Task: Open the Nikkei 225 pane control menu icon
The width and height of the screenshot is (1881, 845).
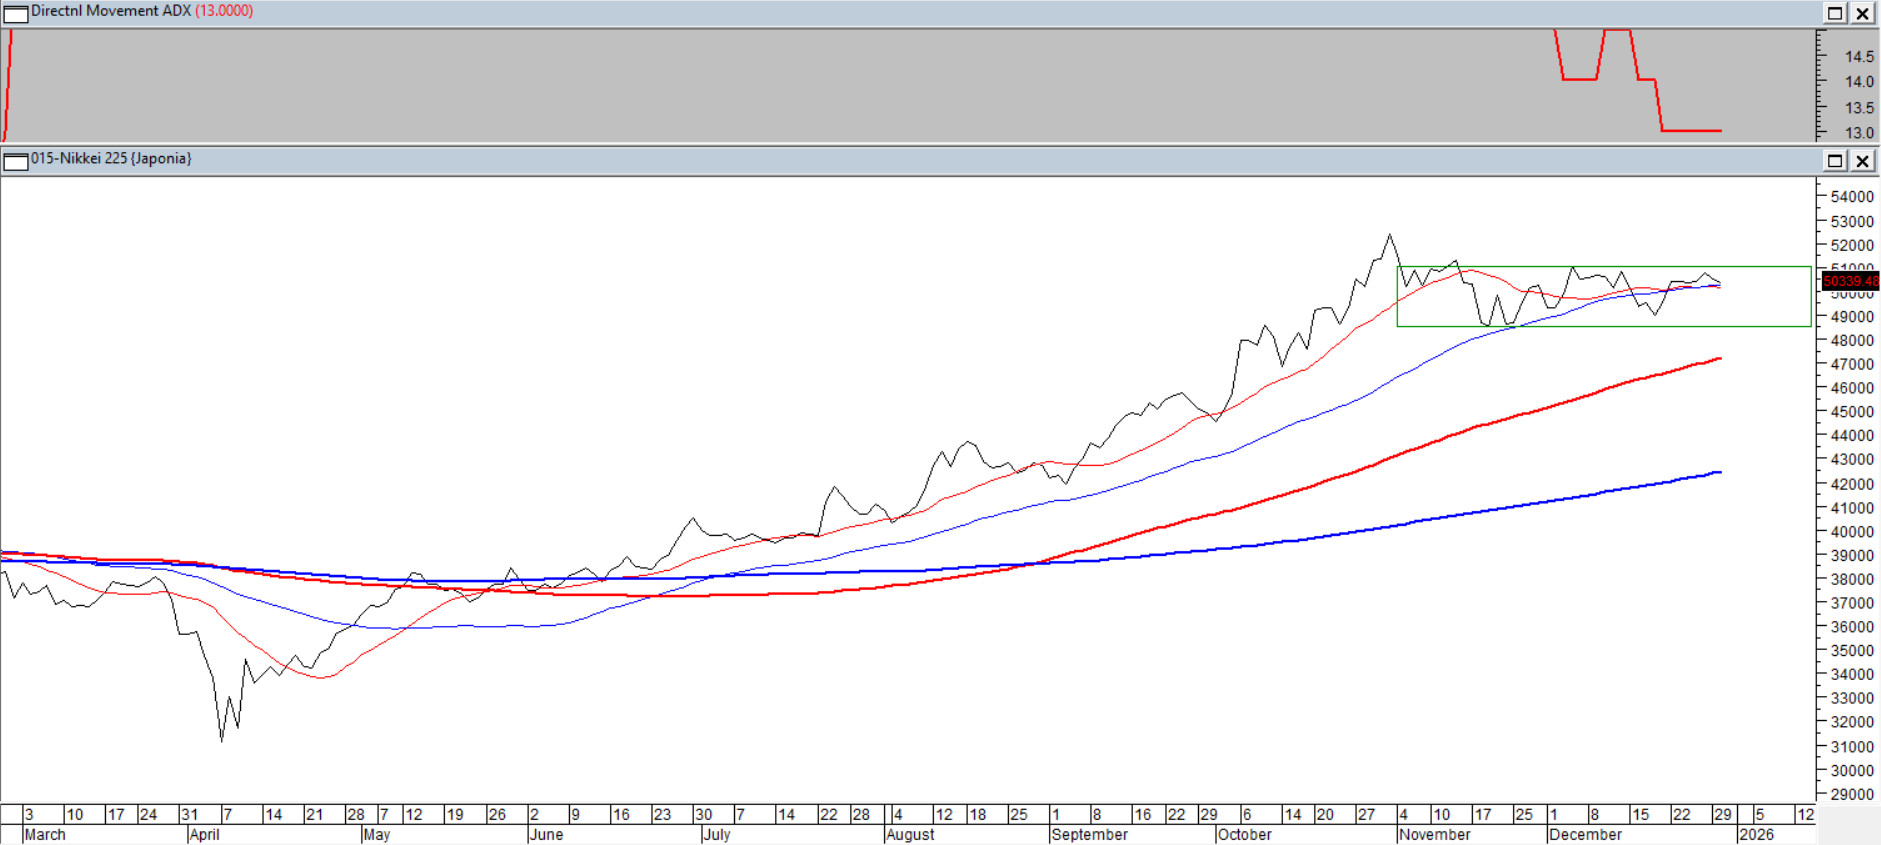Action: tap(15, 161)
